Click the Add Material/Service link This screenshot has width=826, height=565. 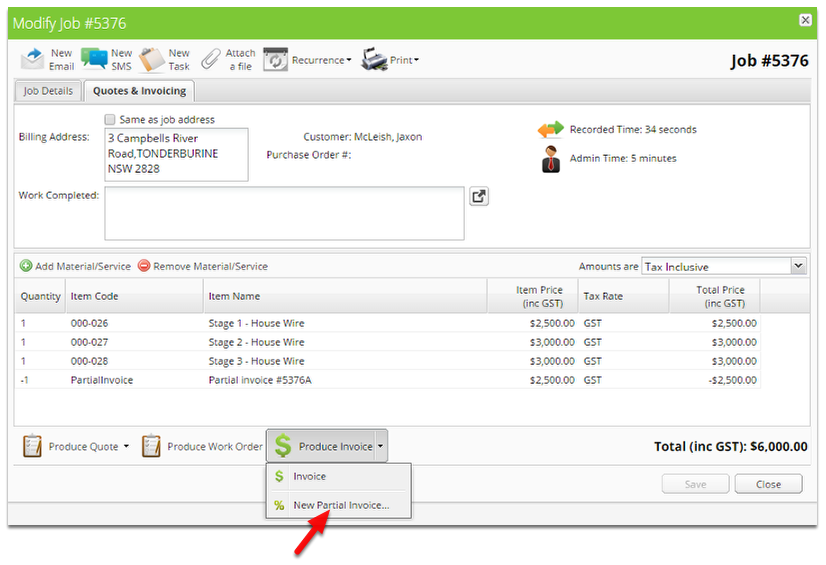pos(83,266)
